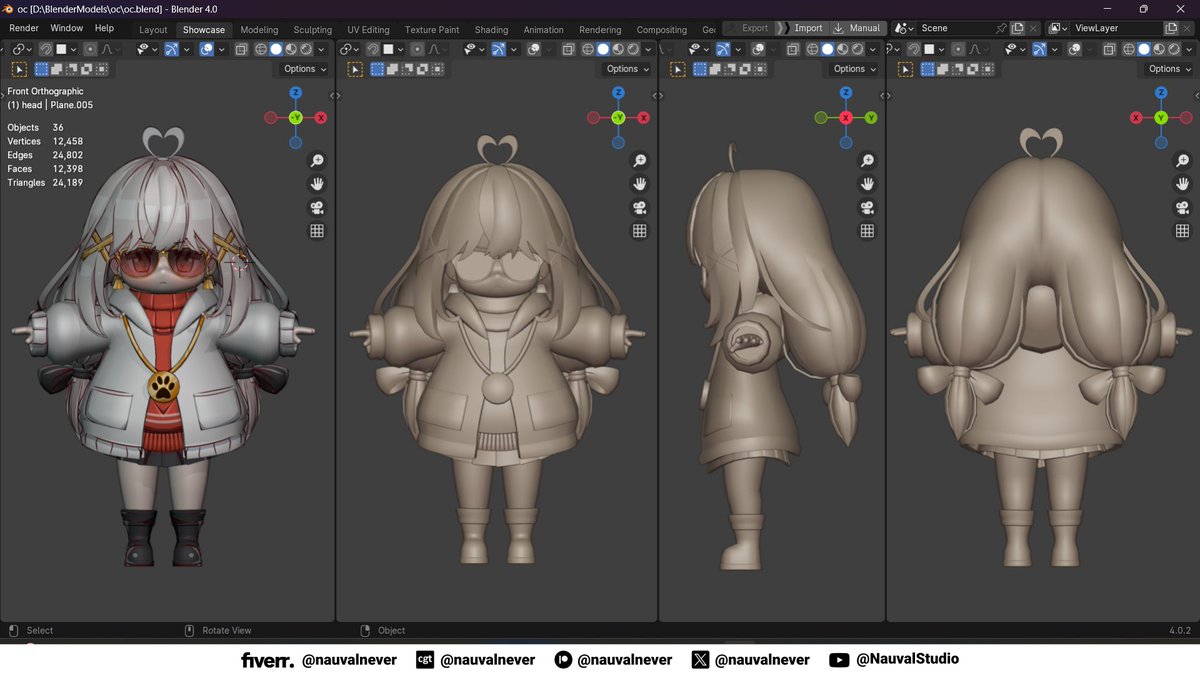This screenshot has width=1200, height=675.
Task: Switch to the UV Editing workspace tab
Action: click(368, 30)
